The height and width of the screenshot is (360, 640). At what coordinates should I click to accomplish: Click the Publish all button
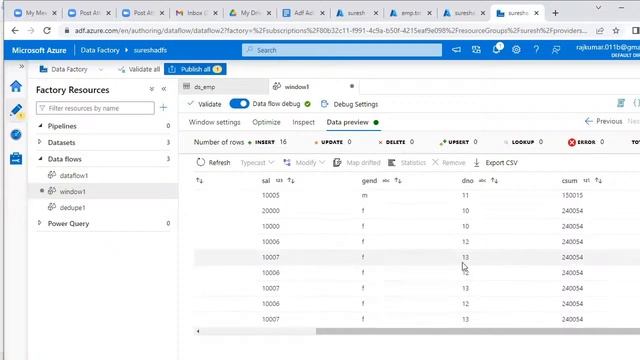195,69
